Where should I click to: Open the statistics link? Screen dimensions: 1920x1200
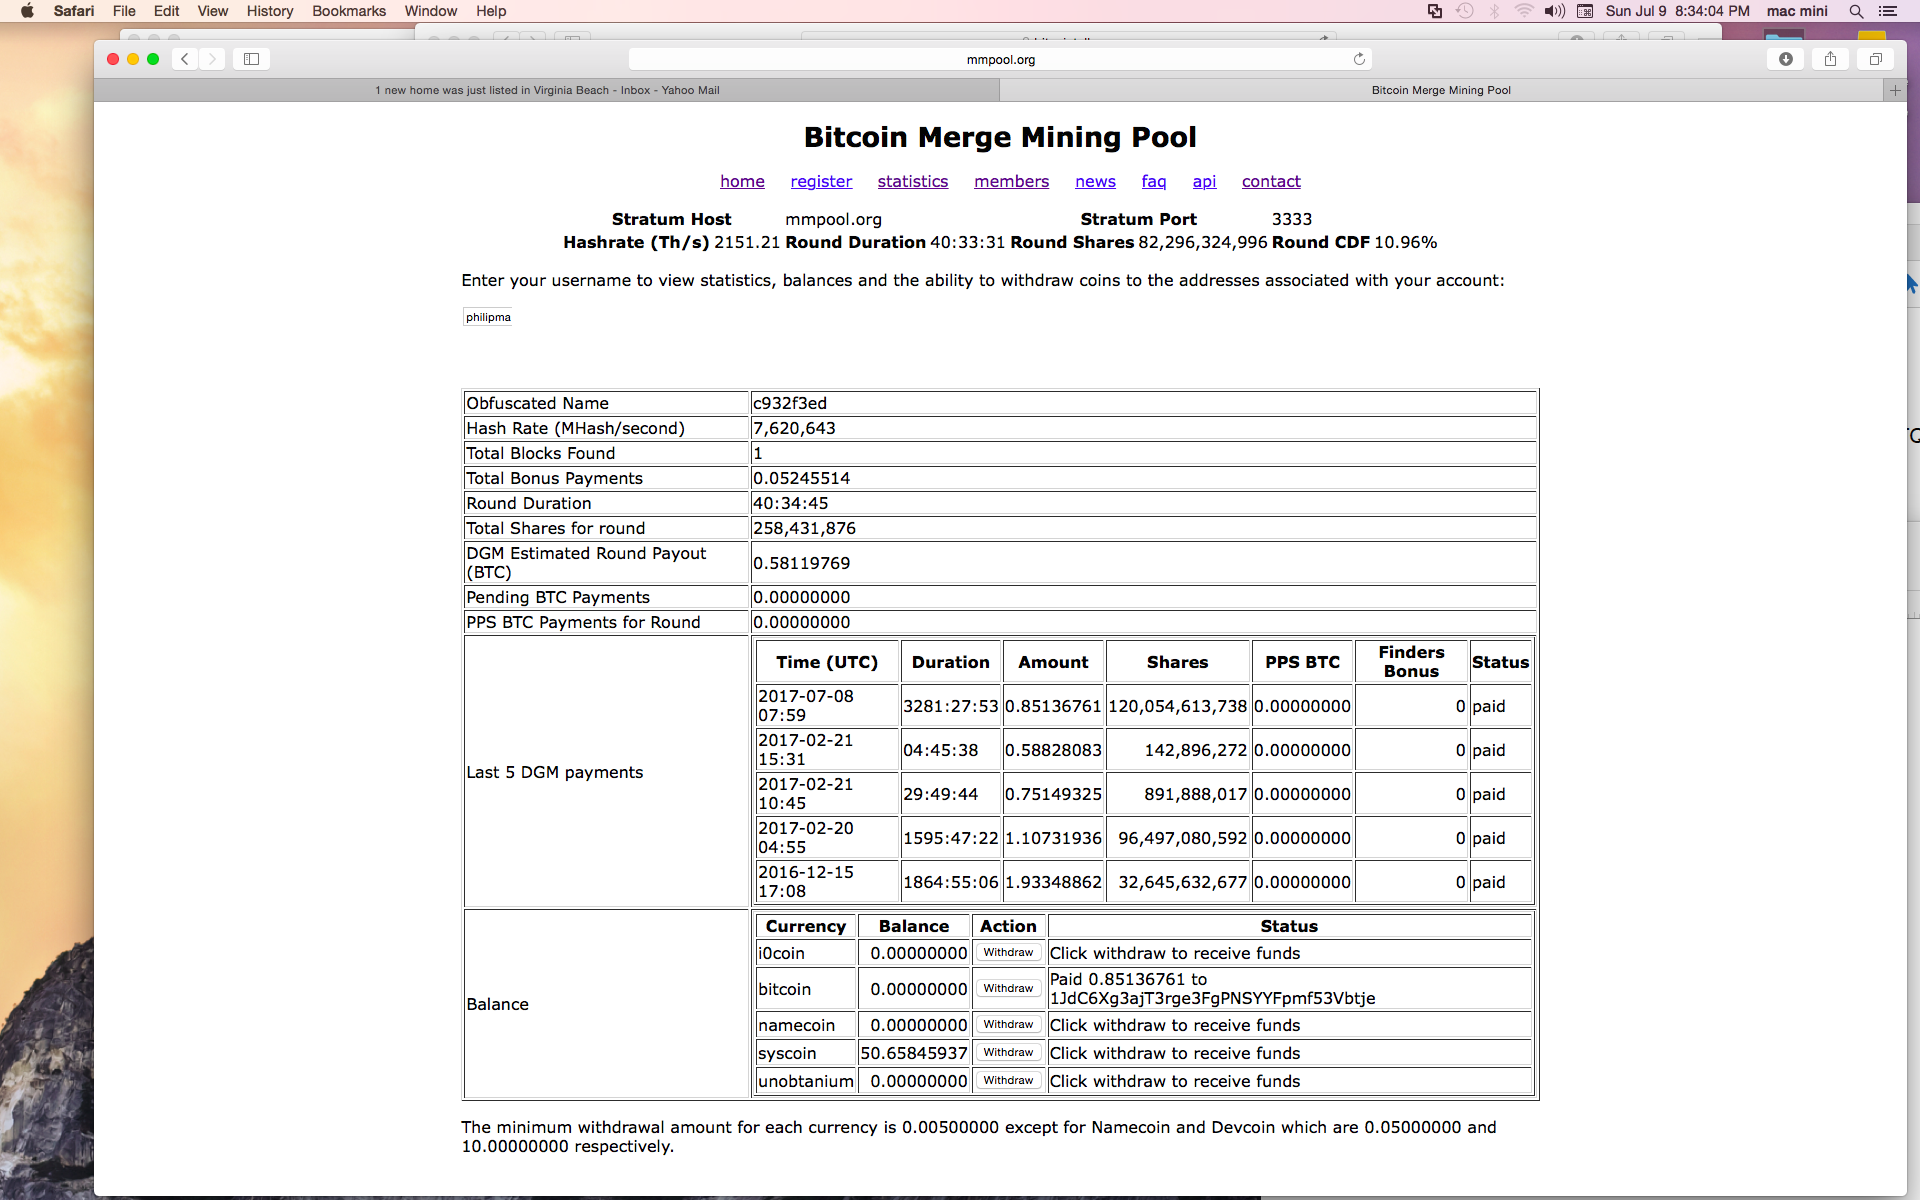[x=913, y=181]
